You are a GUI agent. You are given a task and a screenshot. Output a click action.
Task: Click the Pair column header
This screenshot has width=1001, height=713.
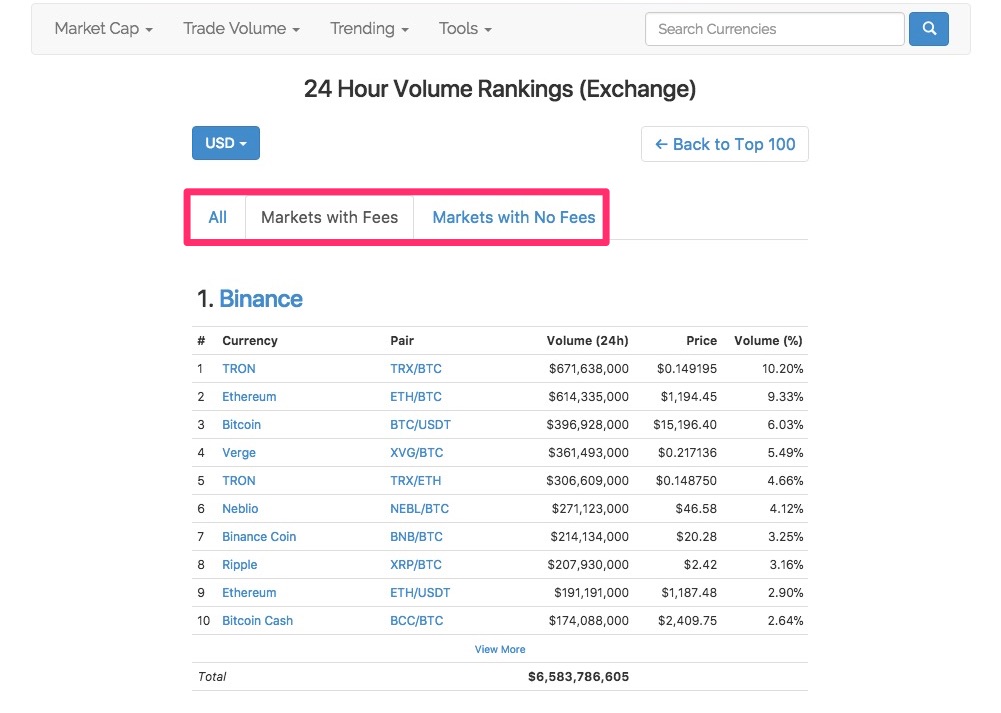(402, 341)
